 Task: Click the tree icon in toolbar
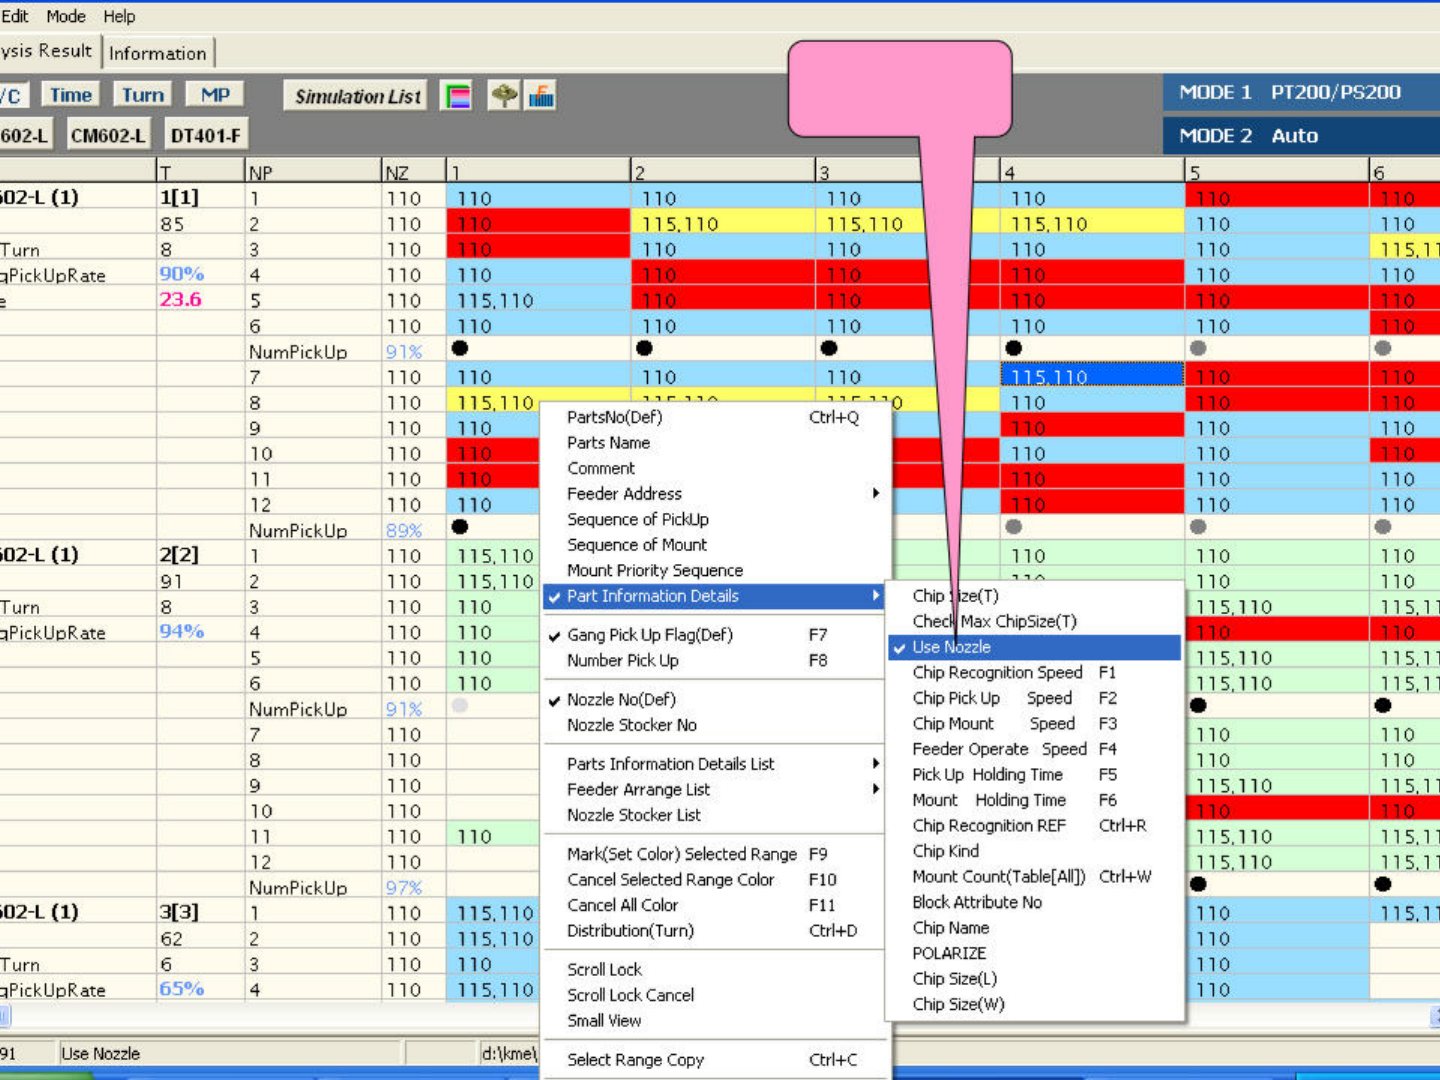click(504, 96)
